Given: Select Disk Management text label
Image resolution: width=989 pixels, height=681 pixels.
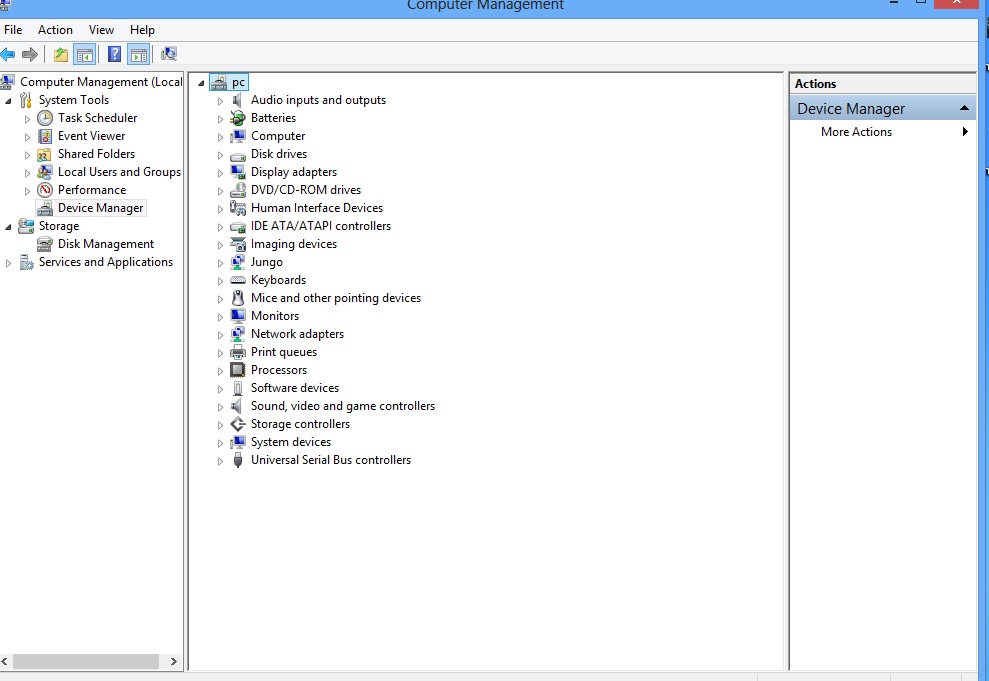Looking at the screenshot, I should click(x=106, y=244).
